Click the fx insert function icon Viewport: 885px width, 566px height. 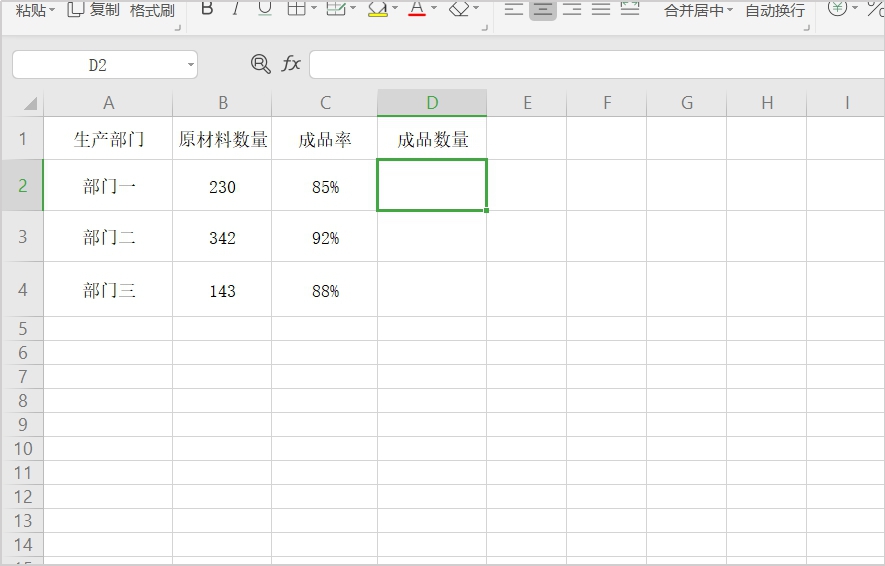pos(291,64)
